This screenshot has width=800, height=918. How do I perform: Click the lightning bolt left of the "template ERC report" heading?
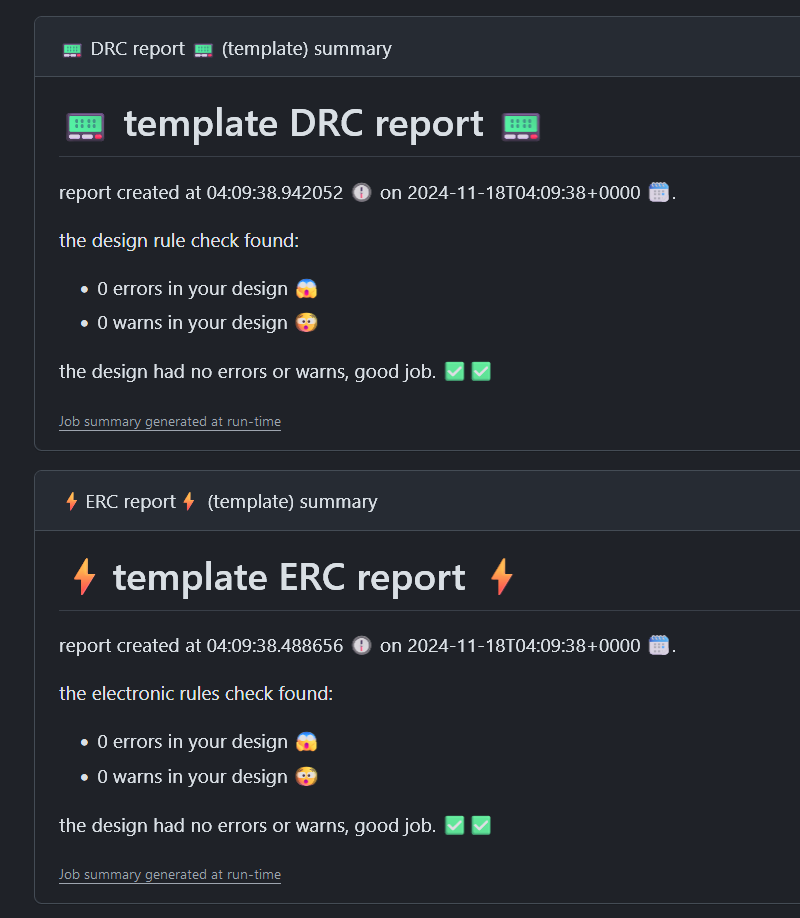pos(84,577)
